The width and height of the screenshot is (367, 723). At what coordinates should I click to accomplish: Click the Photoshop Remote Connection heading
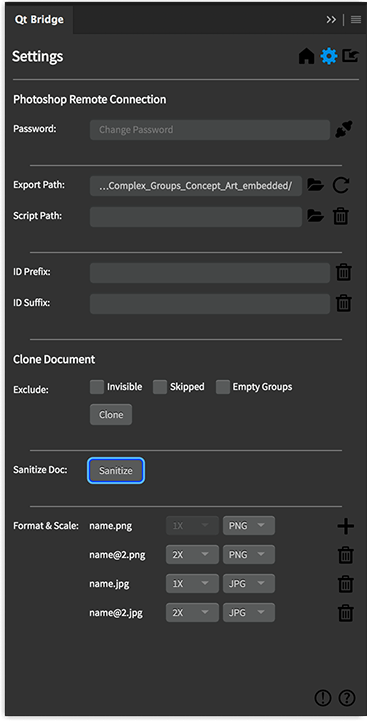point(89,99)
